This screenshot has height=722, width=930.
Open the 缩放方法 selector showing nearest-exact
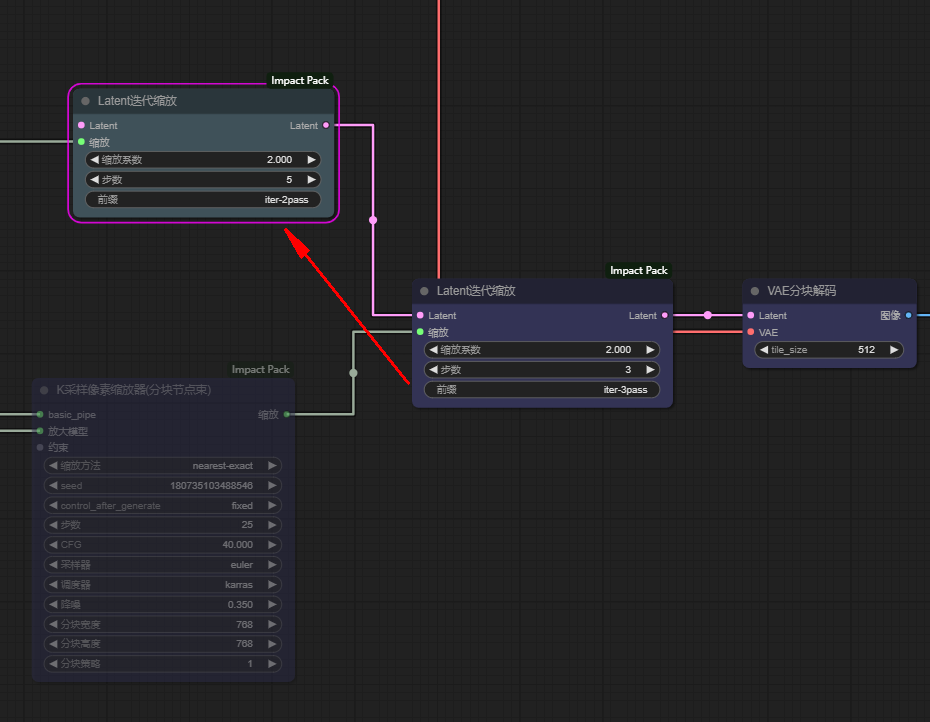pyautogui.click(x=163, y=465)
